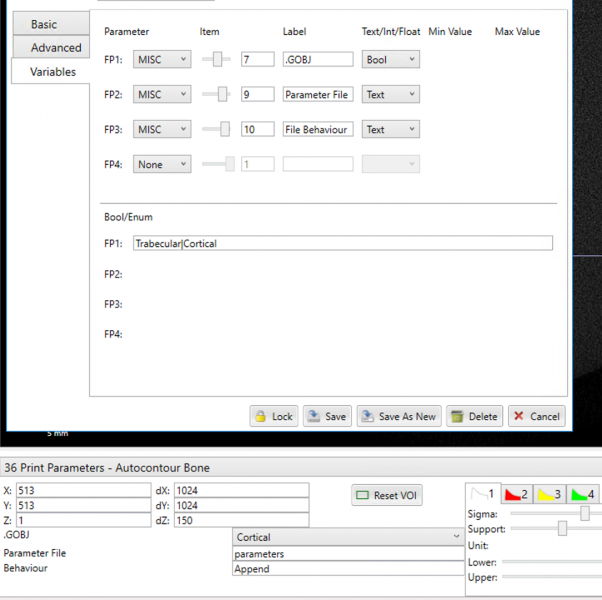Open FP3 parameter MISC dropdown
Image resolution: width=602 pixels, height=600 pixels.
click(x=162, y=129)
